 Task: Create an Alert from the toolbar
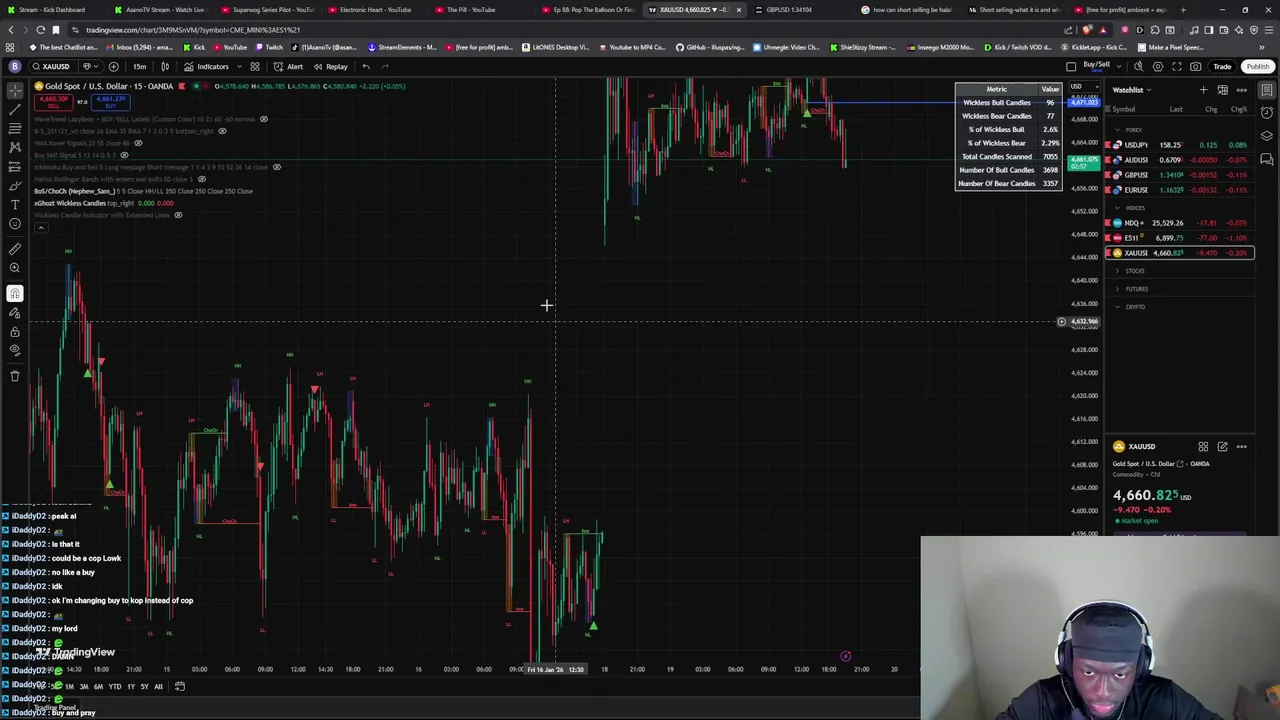(289, 66)
